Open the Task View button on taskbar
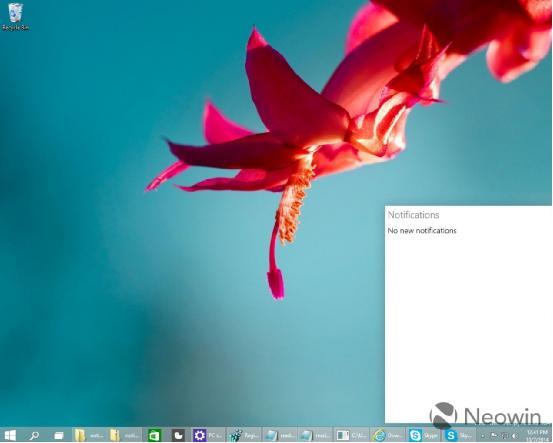This screenshot has height=443, width=553. 59,436
